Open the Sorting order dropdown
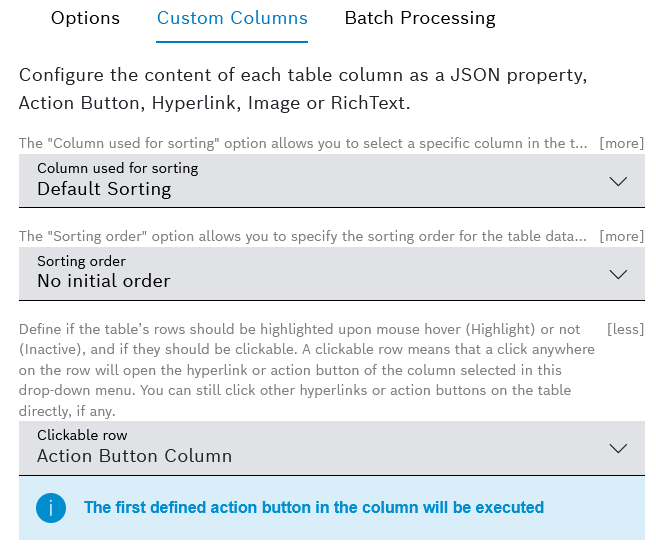This screenshot has width=656, height=549. click(300, 272)
